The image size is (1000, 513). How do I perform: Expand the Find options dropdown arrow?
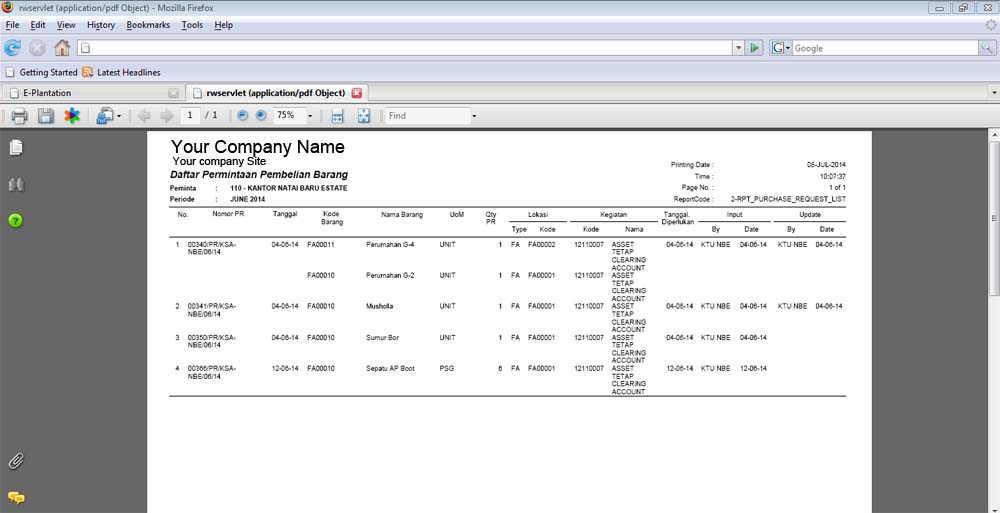click(474, 116)
